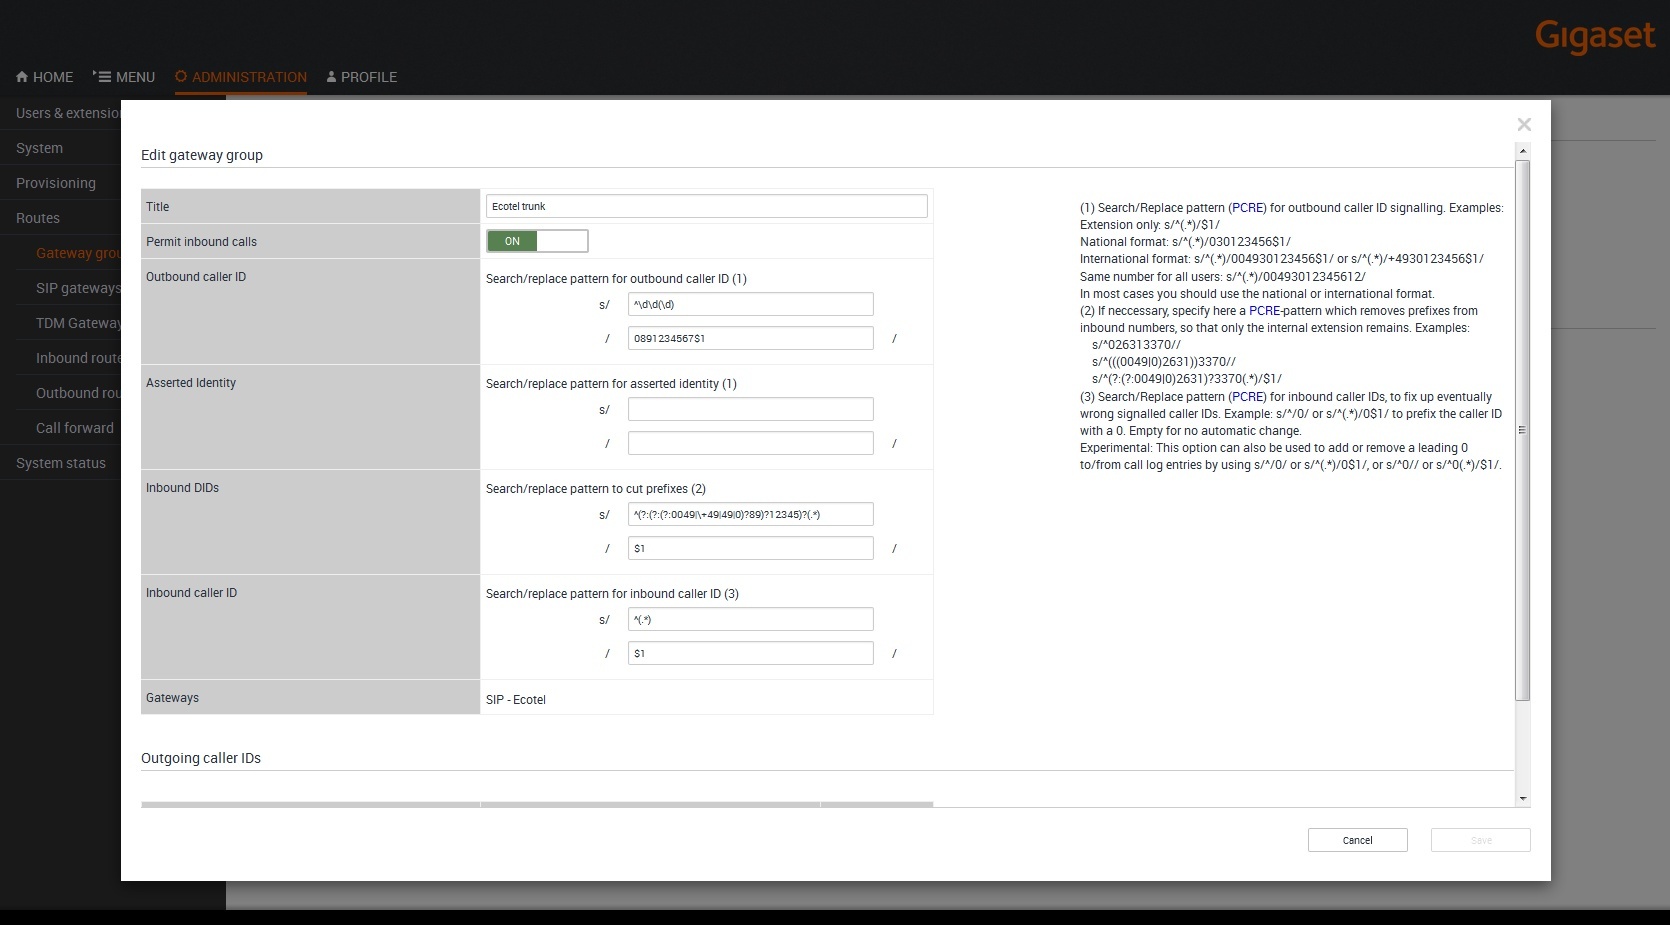Edit the Title field containing Ecotel trunk
The image size is (1670, 925).
click(707, 206)
